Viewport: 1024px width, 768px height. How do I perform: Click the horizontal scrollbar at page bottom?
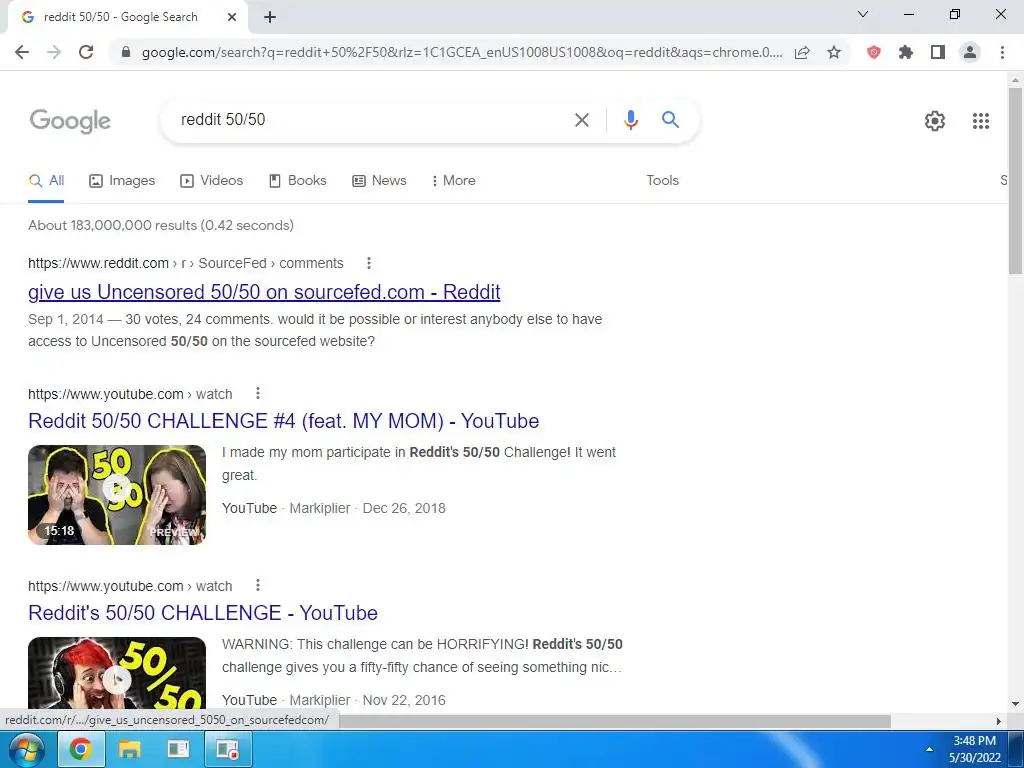[x=614, y=721]
